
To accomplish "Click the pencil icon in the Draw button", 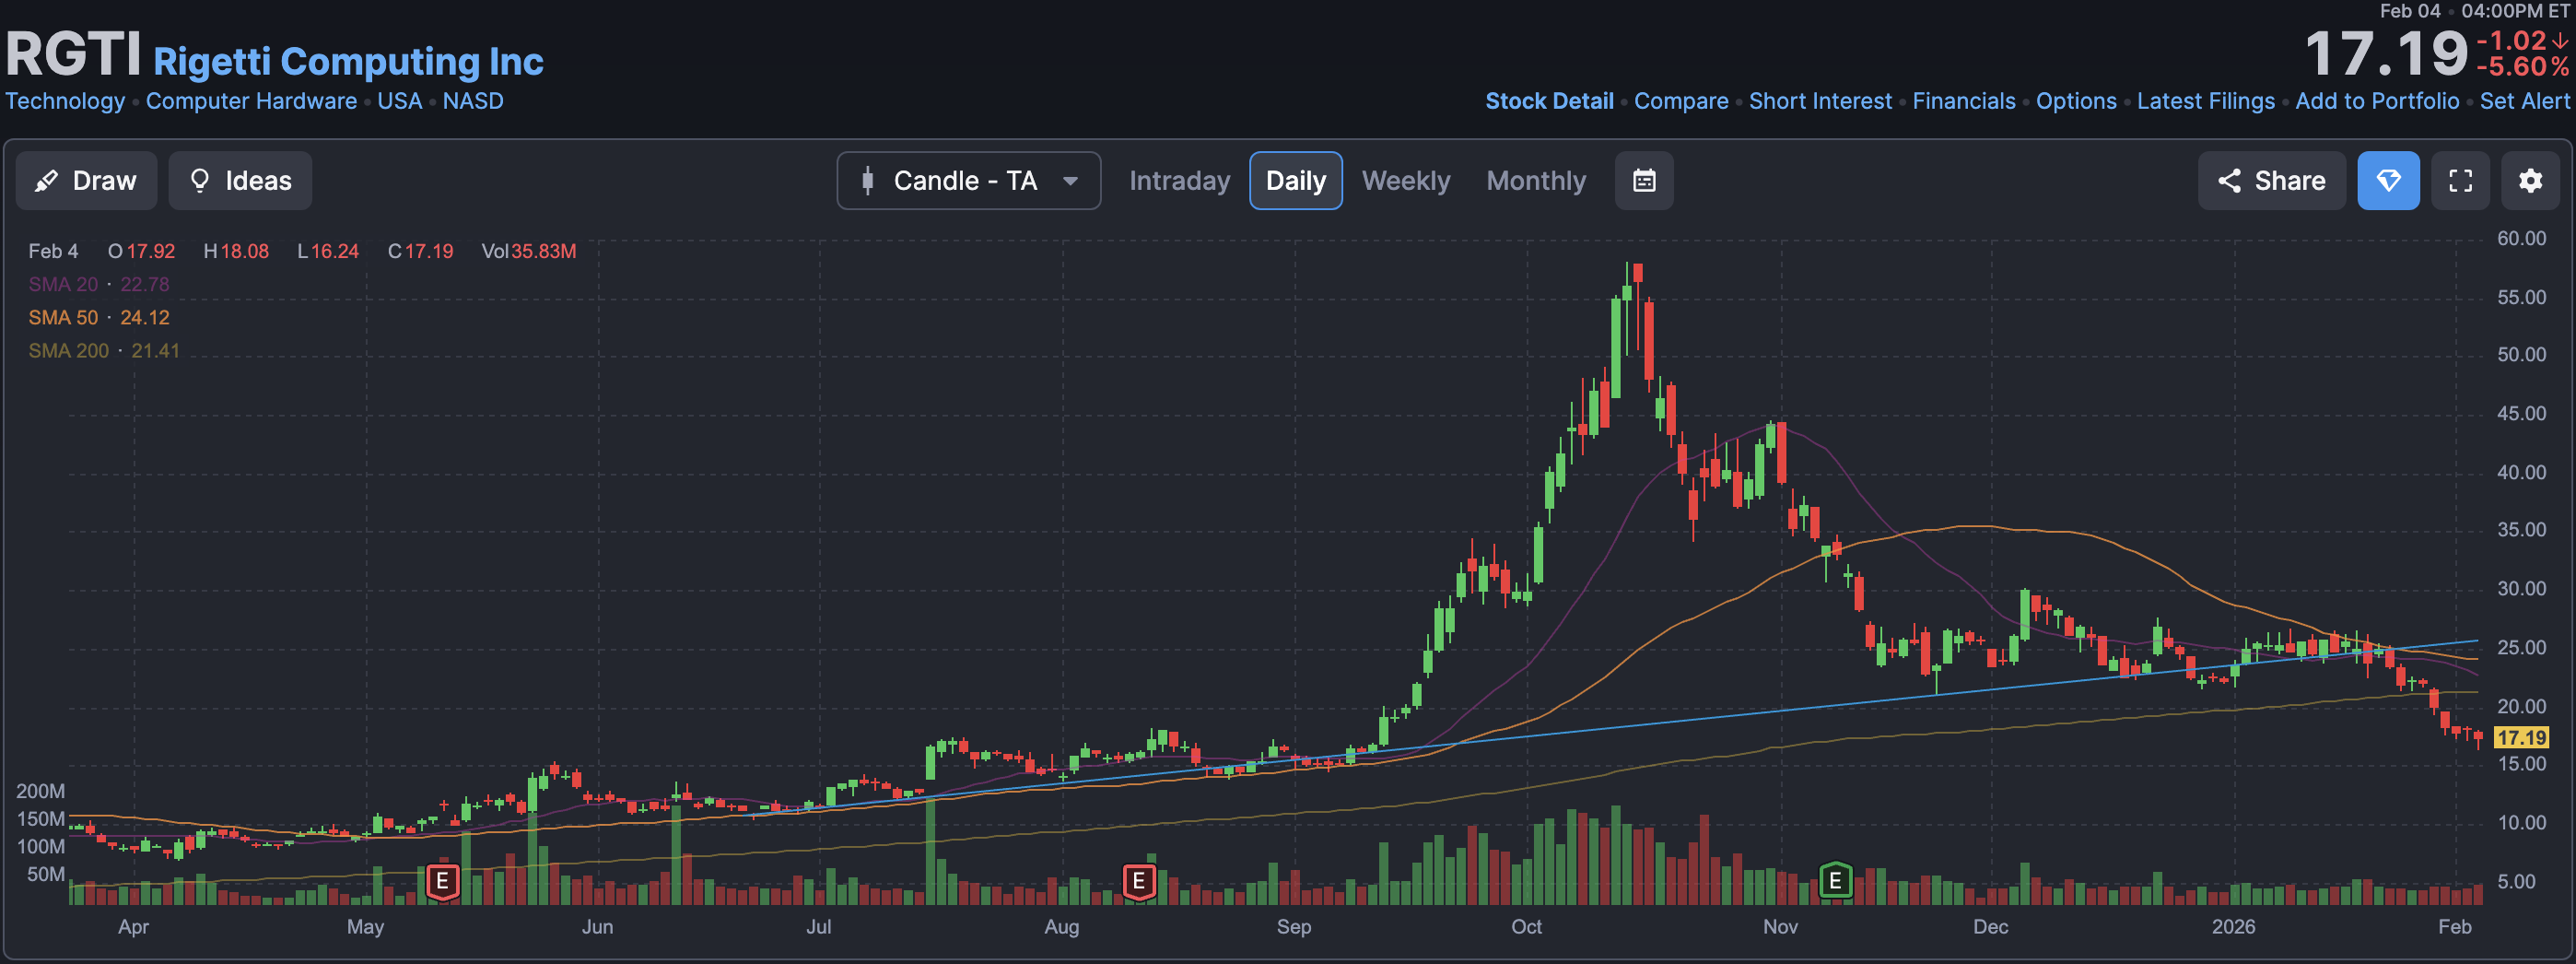I will click(46, 181).
